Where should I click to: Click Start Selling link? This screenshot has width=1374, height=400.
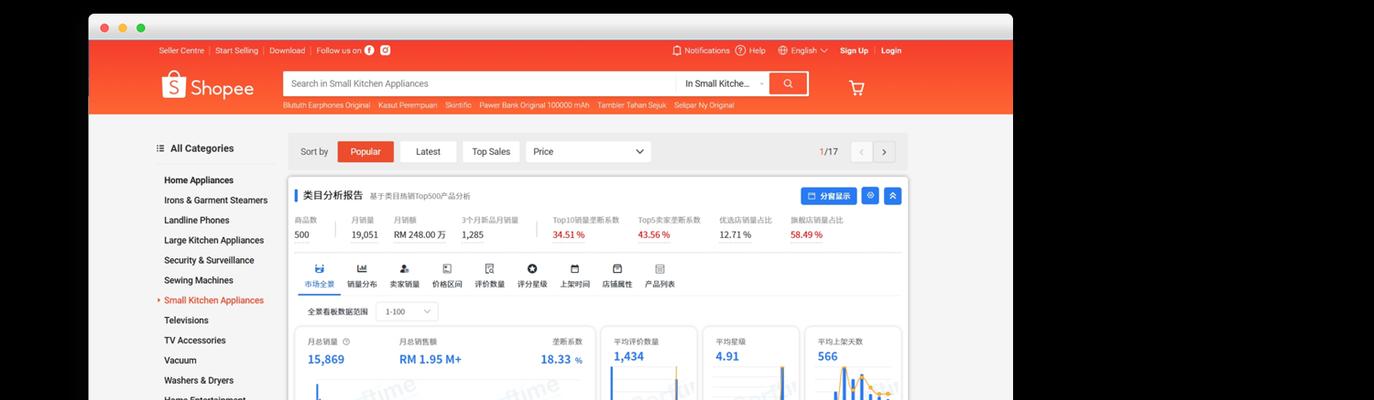click(237, 50)
